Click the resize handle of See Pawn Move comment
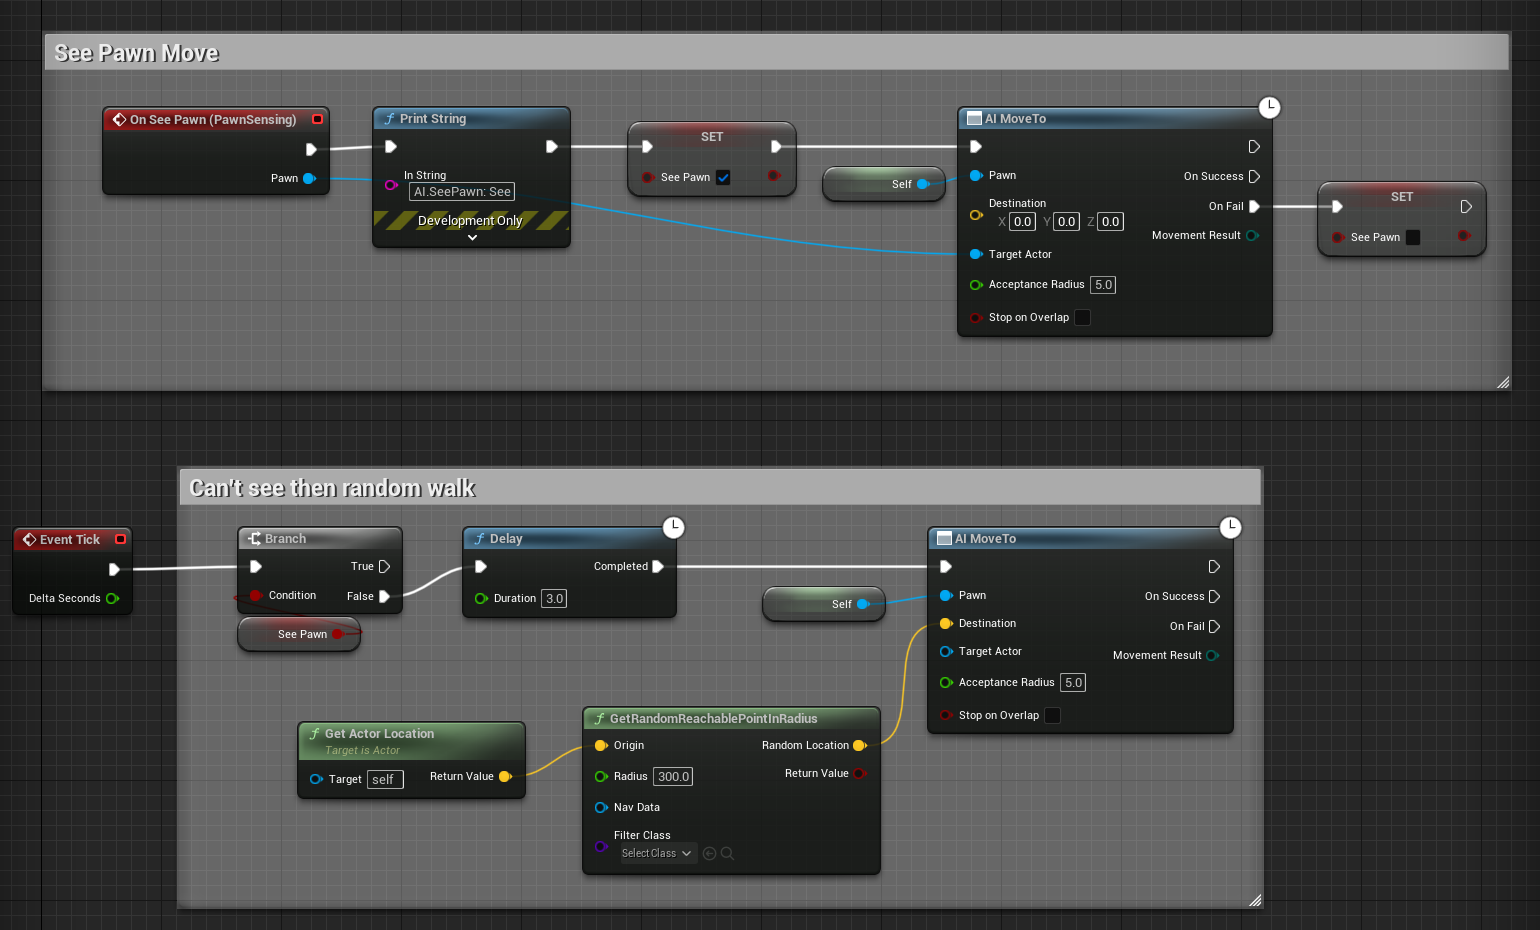This screenshot has width=1540, height=930. (x=1502, y=382)
